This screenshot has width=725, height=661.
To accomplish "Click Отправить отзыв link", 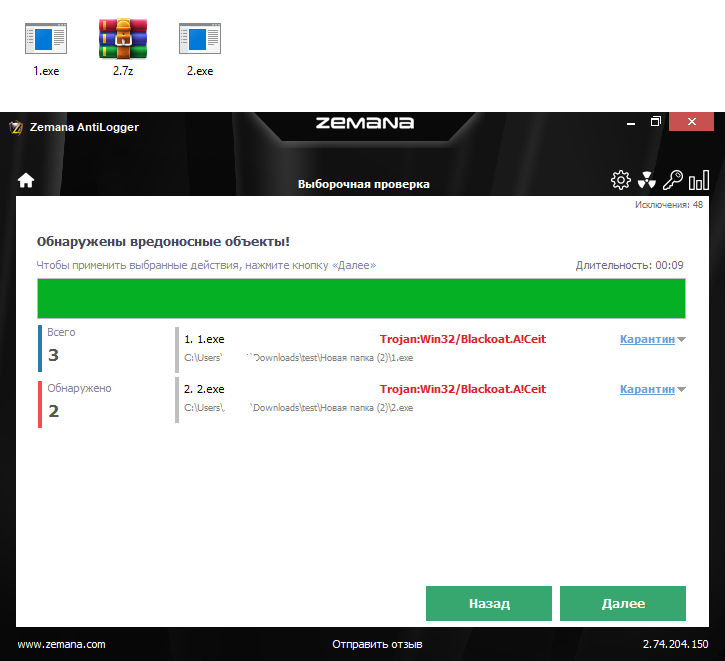I will [x=377, y=644].
